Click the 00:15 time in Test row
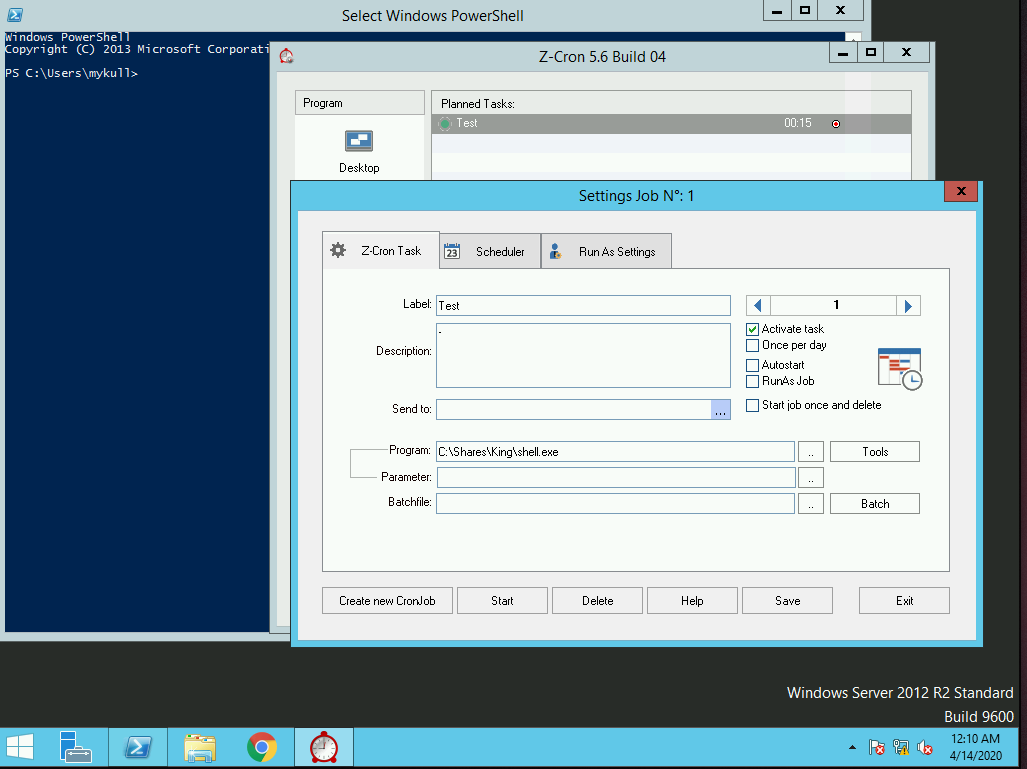 pos(798,123)
